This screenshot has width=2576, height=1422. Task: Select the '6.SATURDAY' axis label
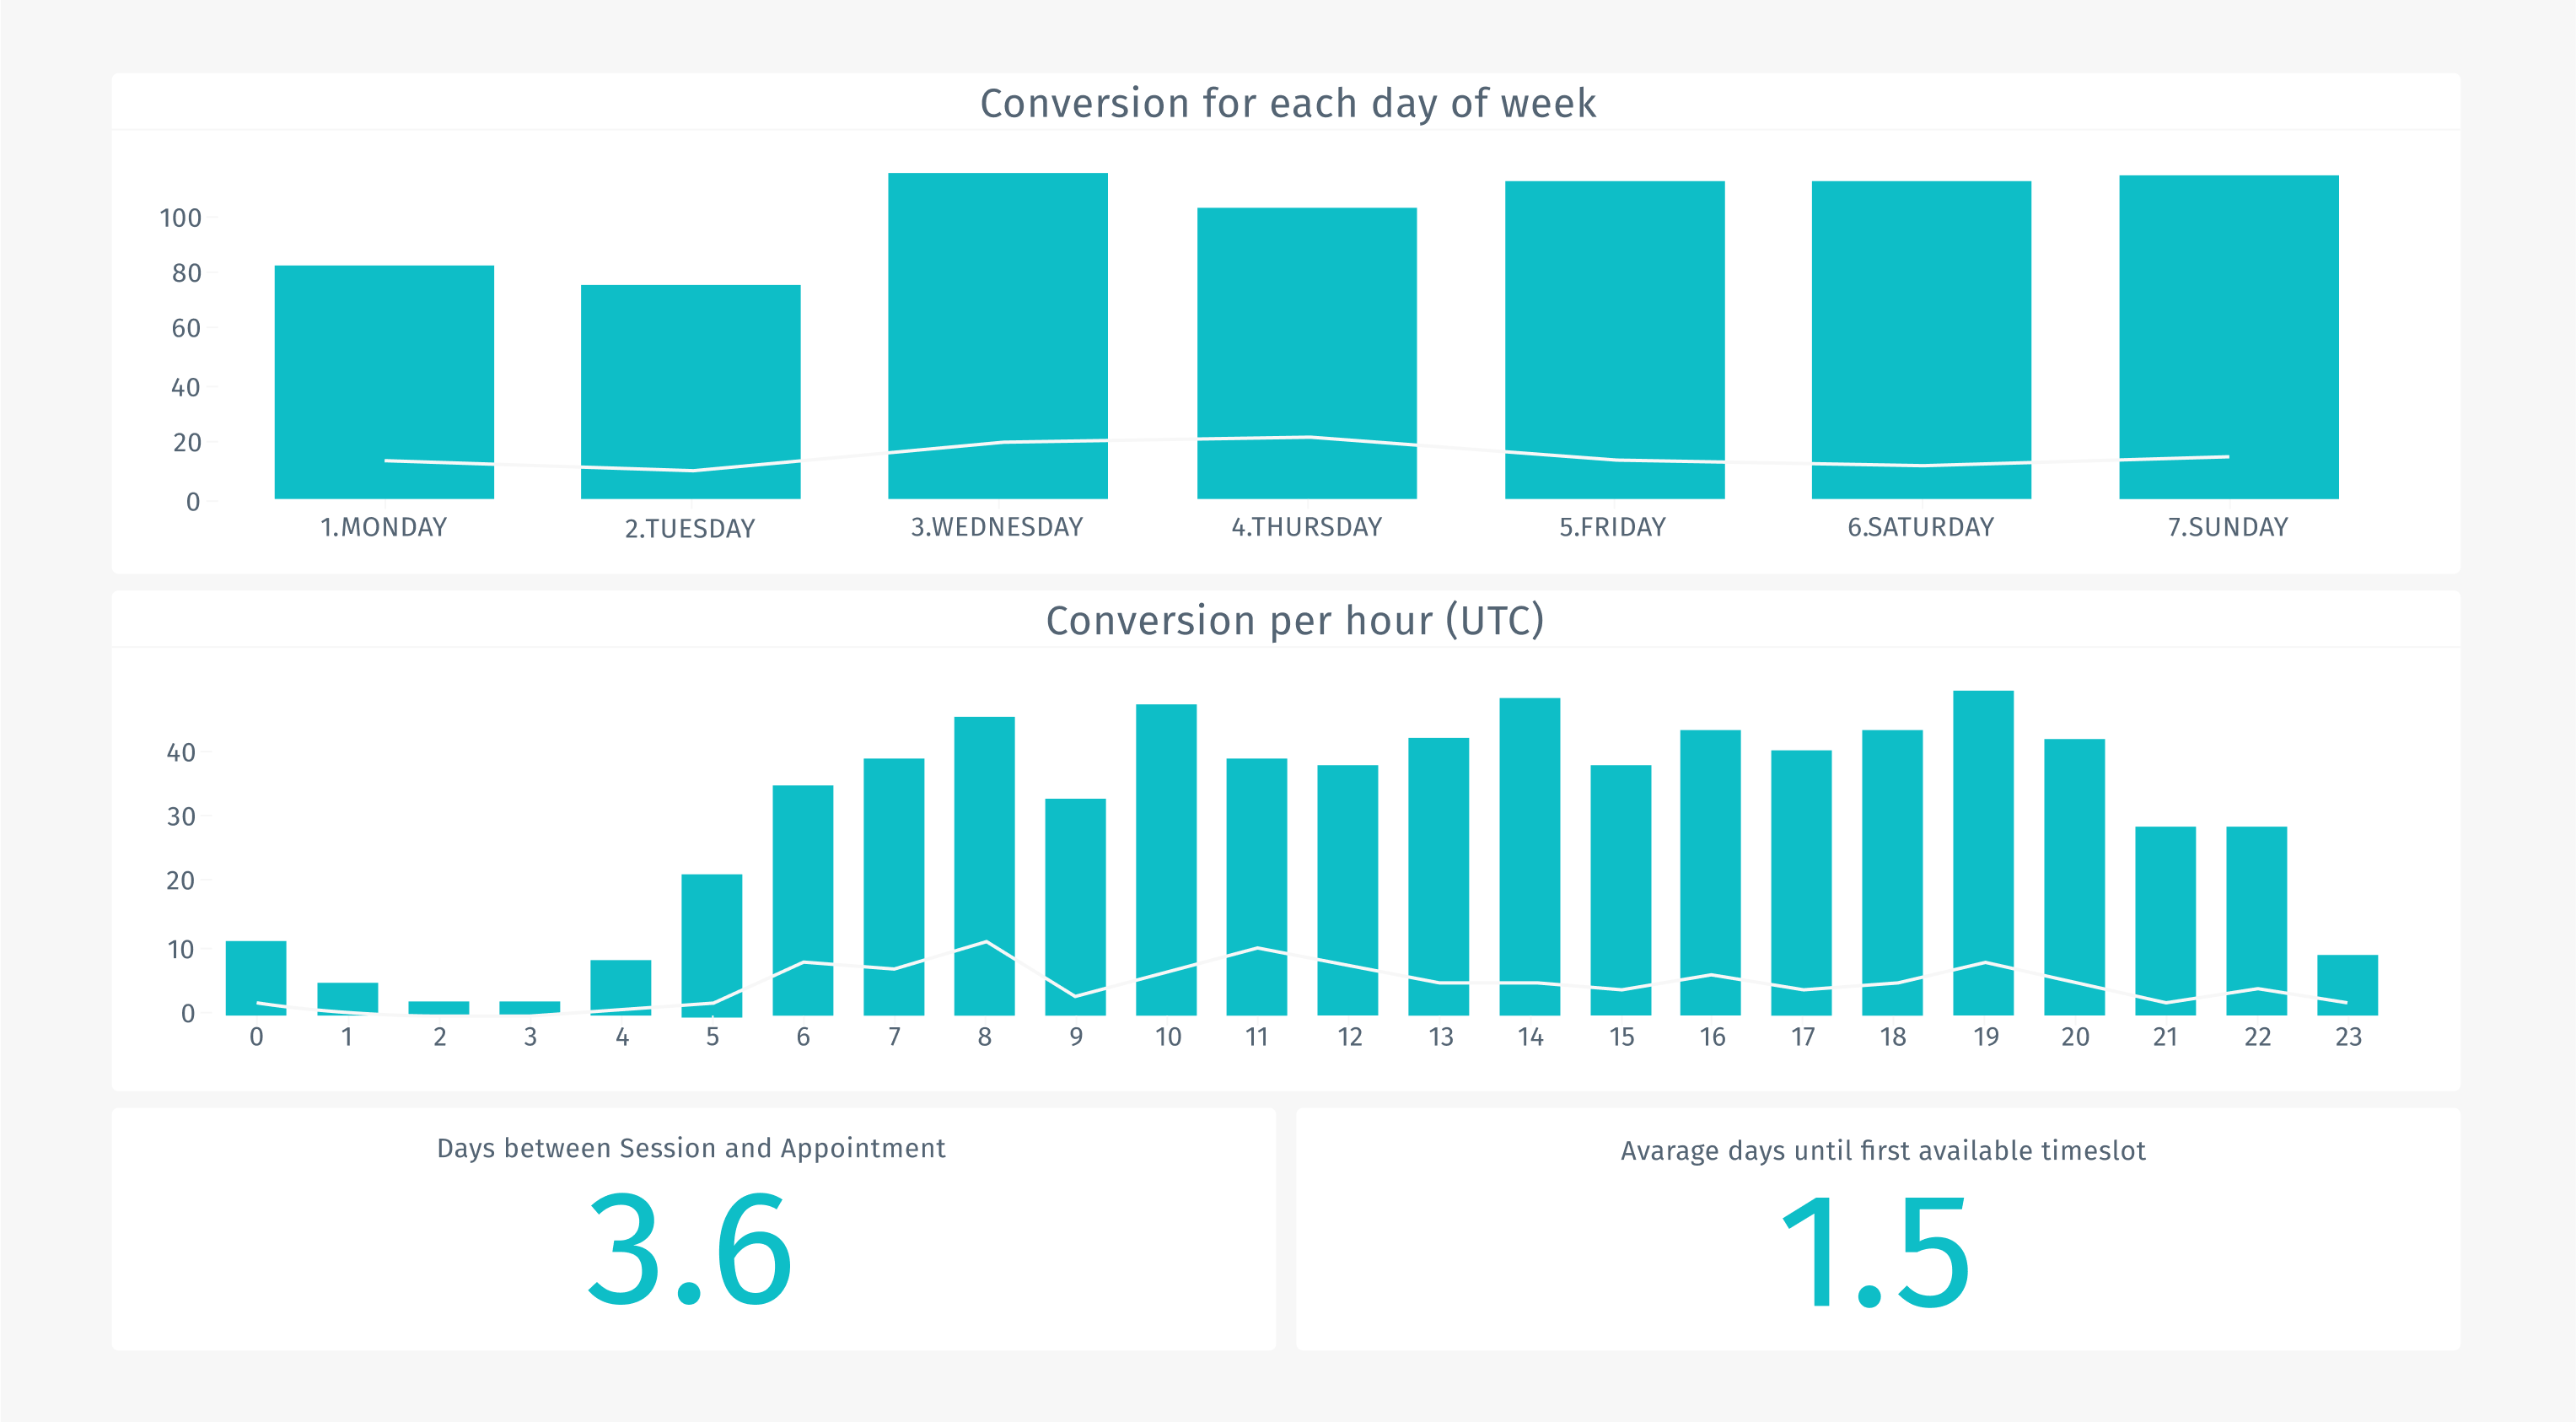pyautogui.click(x=1921, y=527)
